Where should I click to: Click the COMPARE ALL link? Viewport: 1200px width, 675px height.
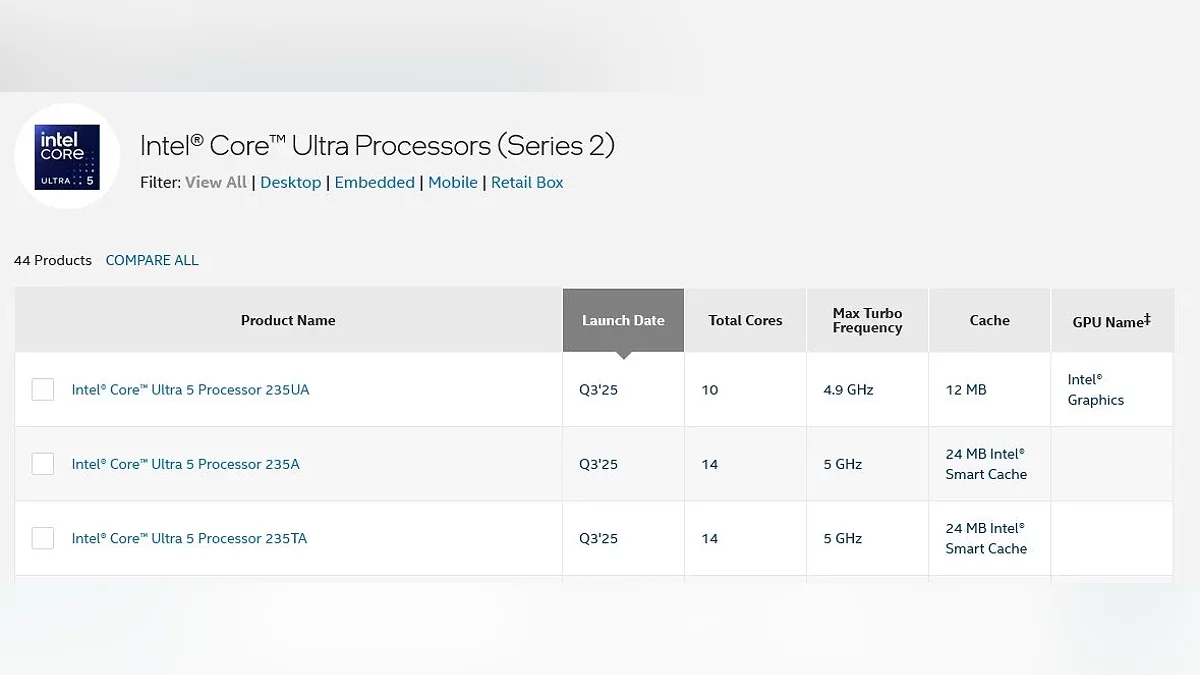(x=152, y=260)
